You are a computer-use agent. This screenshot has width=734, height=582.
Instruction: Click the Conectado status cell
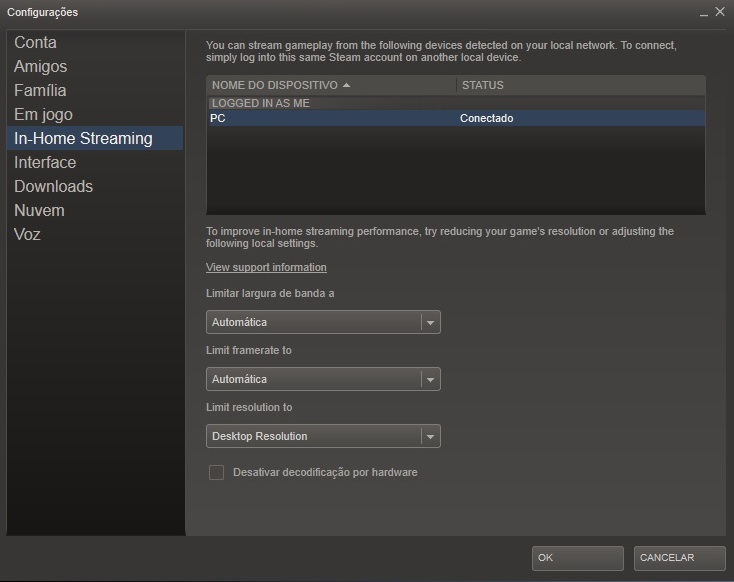tap(486, 118)
